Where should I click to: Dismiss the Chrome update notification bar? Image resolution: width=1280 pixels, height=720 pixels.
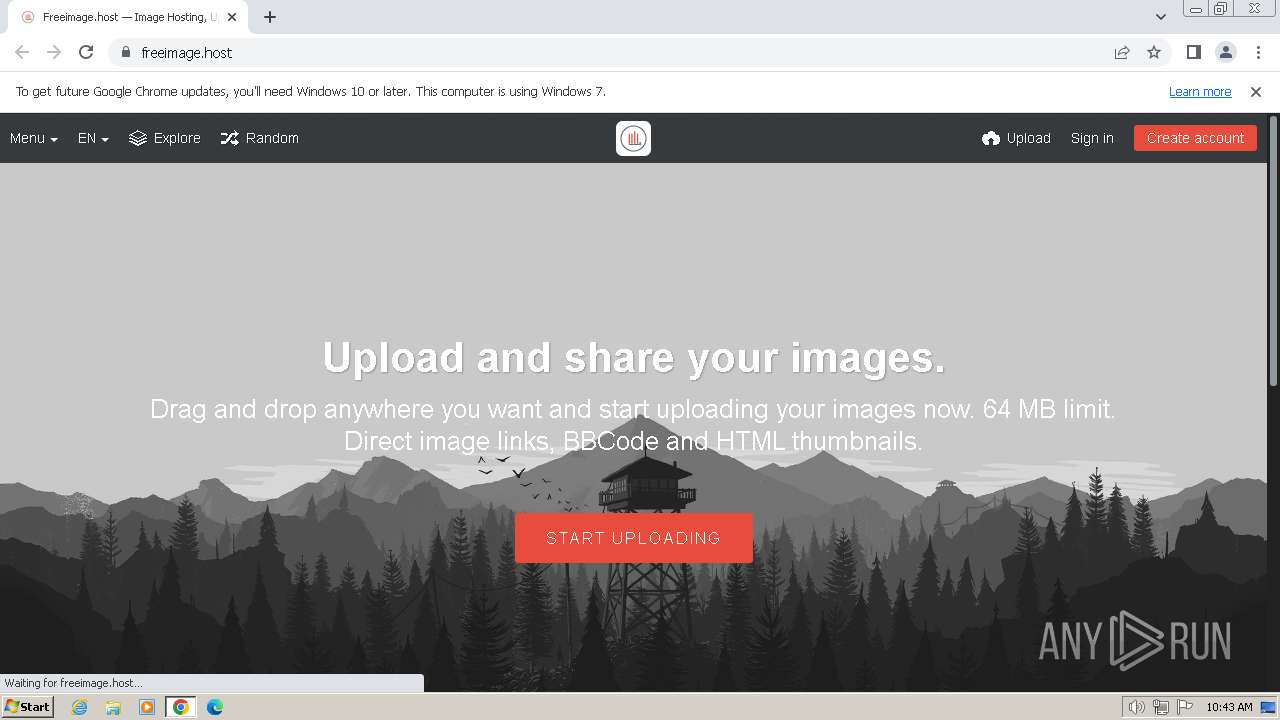point(1256,91)
